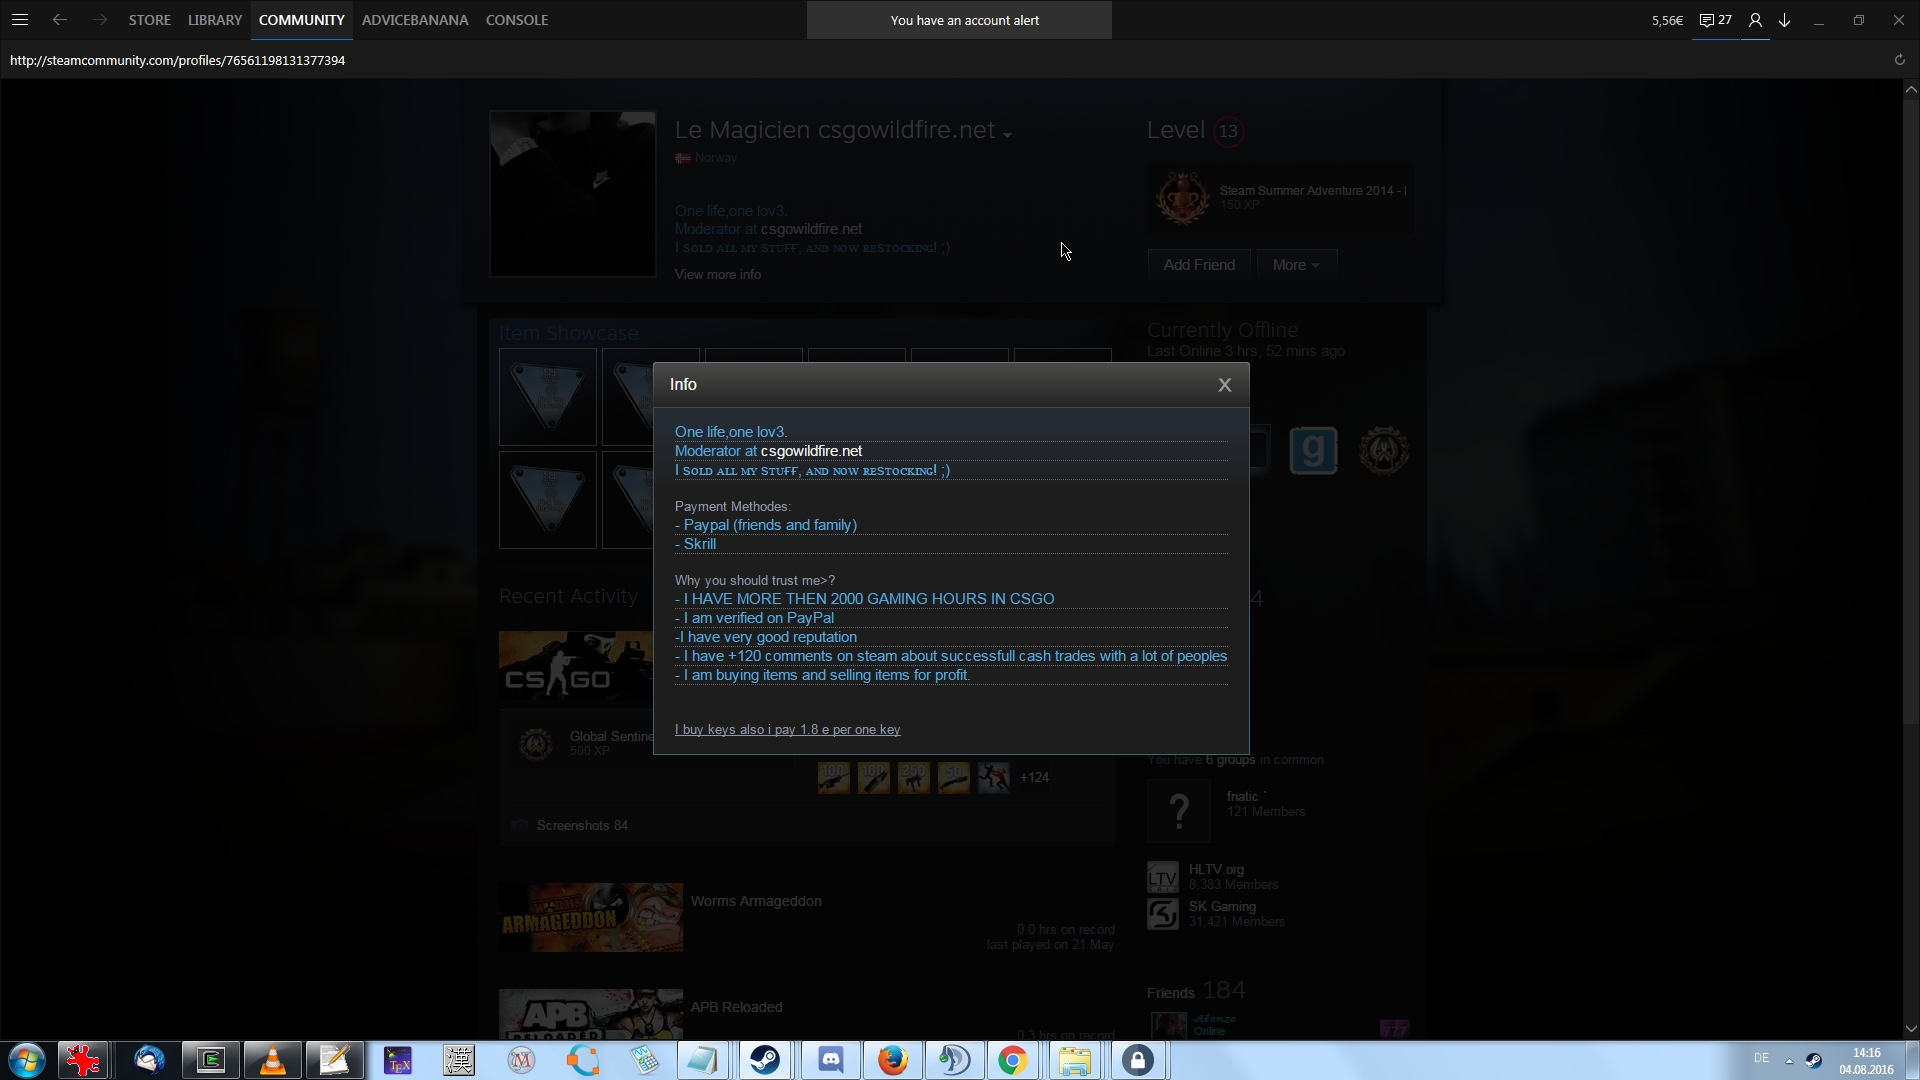Open the ADVICEBANANA profile menu
This screenshot has width=1920, height=1080.
click(x=414, y=20)
